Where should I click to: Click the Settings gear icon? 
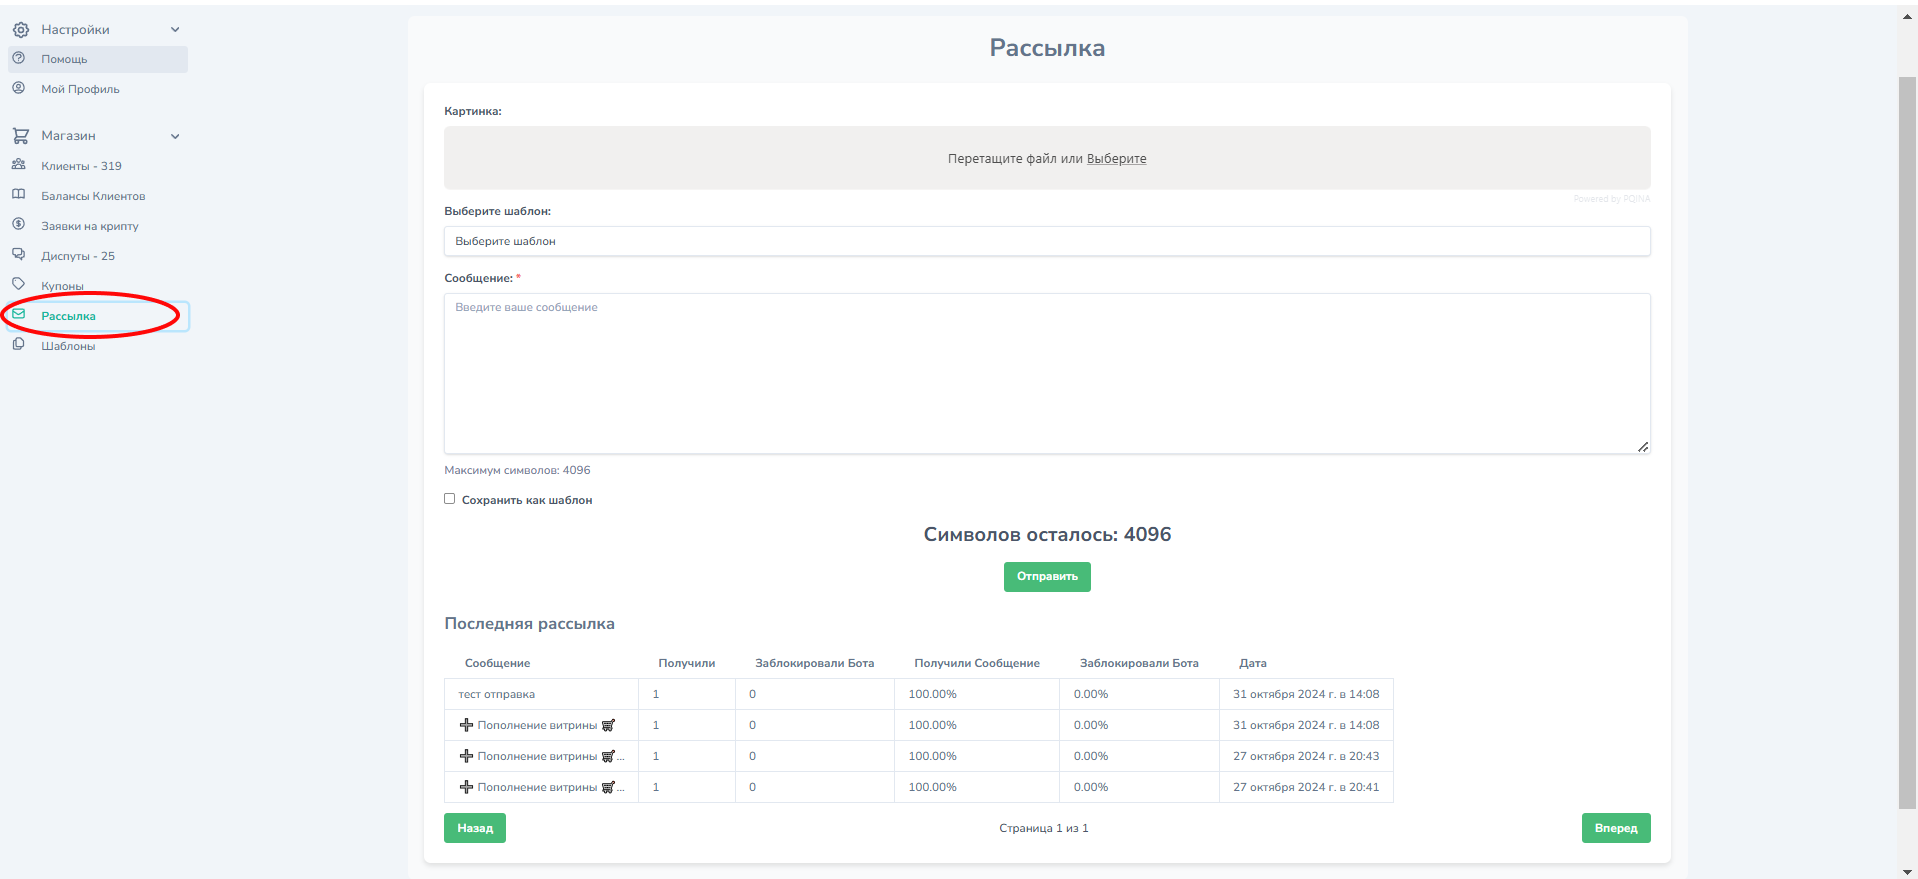coord(20,30)
